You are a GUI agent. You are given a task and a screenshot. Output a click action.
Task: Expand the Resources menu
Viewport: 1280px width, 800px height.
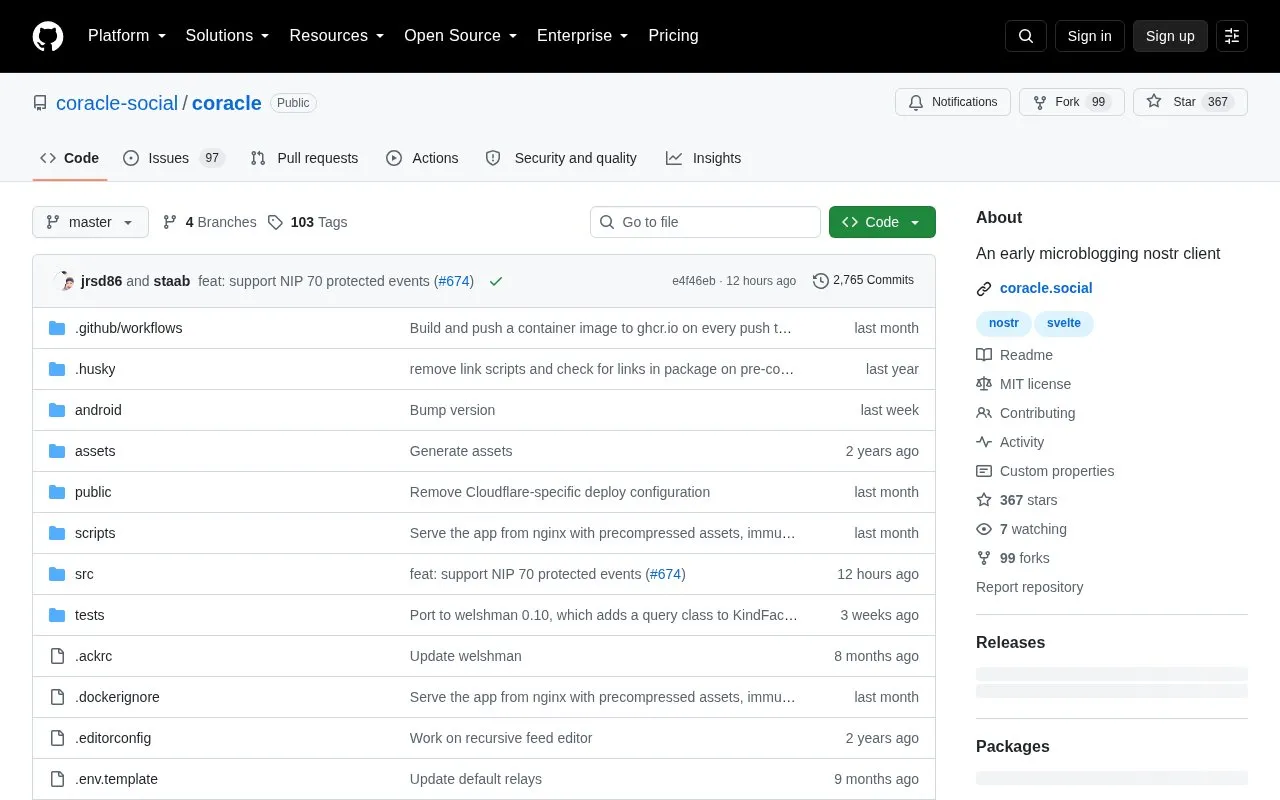pyautogui.click(x=337, y=36)
